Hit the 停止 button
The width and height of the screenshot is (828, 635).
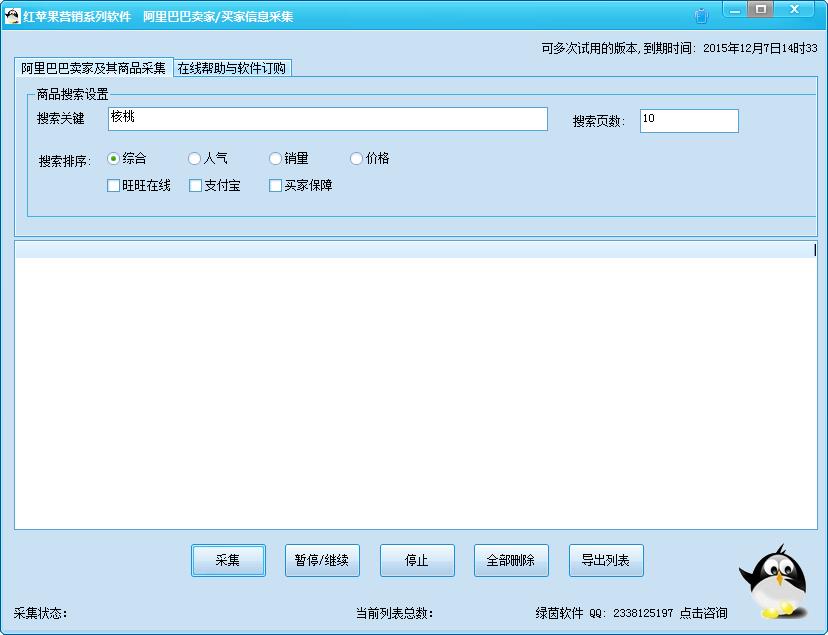417,560
